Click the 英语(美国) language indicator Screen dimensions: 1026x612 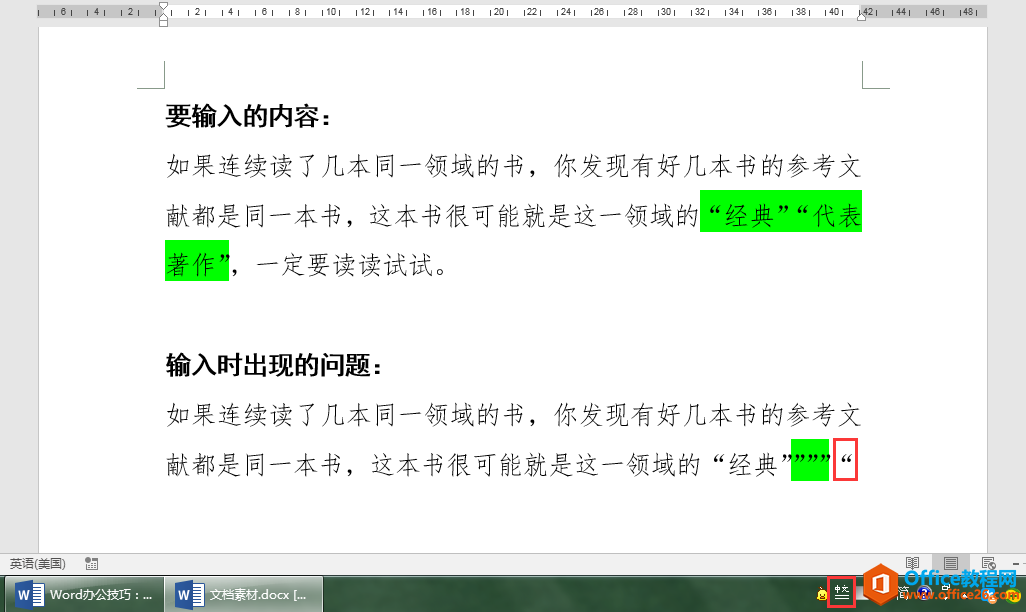pyautogui.click(x=37, y=564)
